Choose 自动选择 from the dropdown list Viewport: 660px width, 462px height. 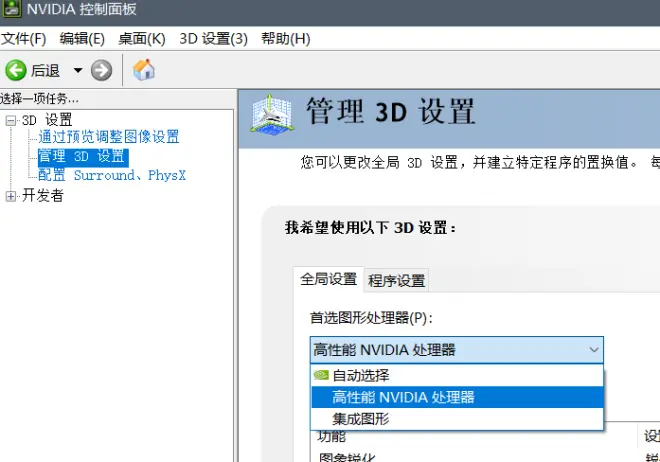tap(457, 375)
